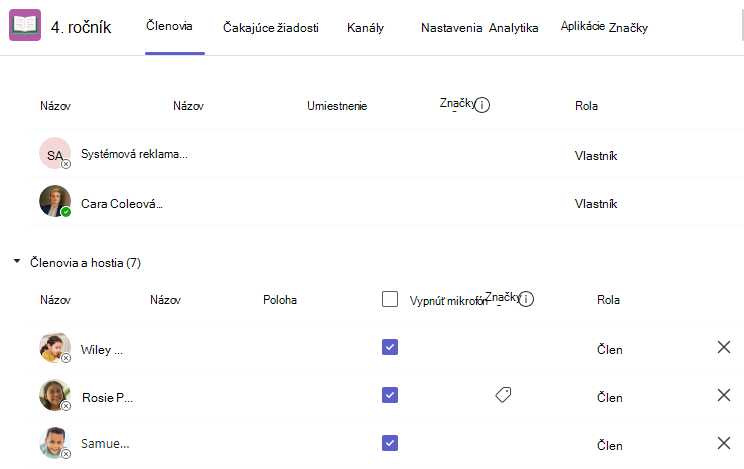Click Cara Coleová name text
Viewport: 744px width, 469px height.
coord(121,204)
